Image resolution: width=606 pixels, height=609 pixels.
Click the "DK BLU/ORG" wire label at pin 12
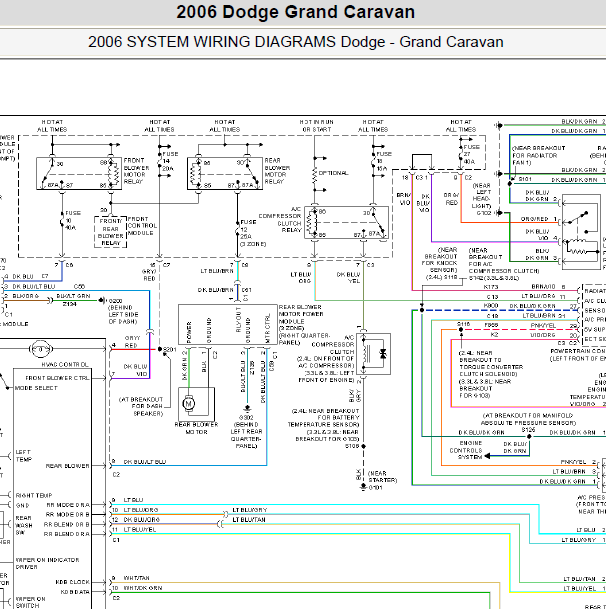141,520
